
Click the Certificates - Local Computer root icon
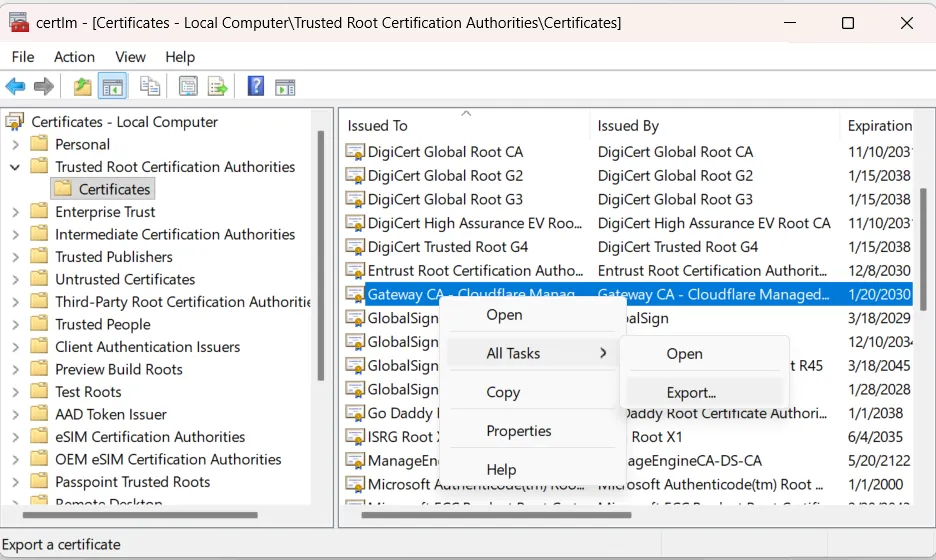pyautogui.click(x=15, y=122)
